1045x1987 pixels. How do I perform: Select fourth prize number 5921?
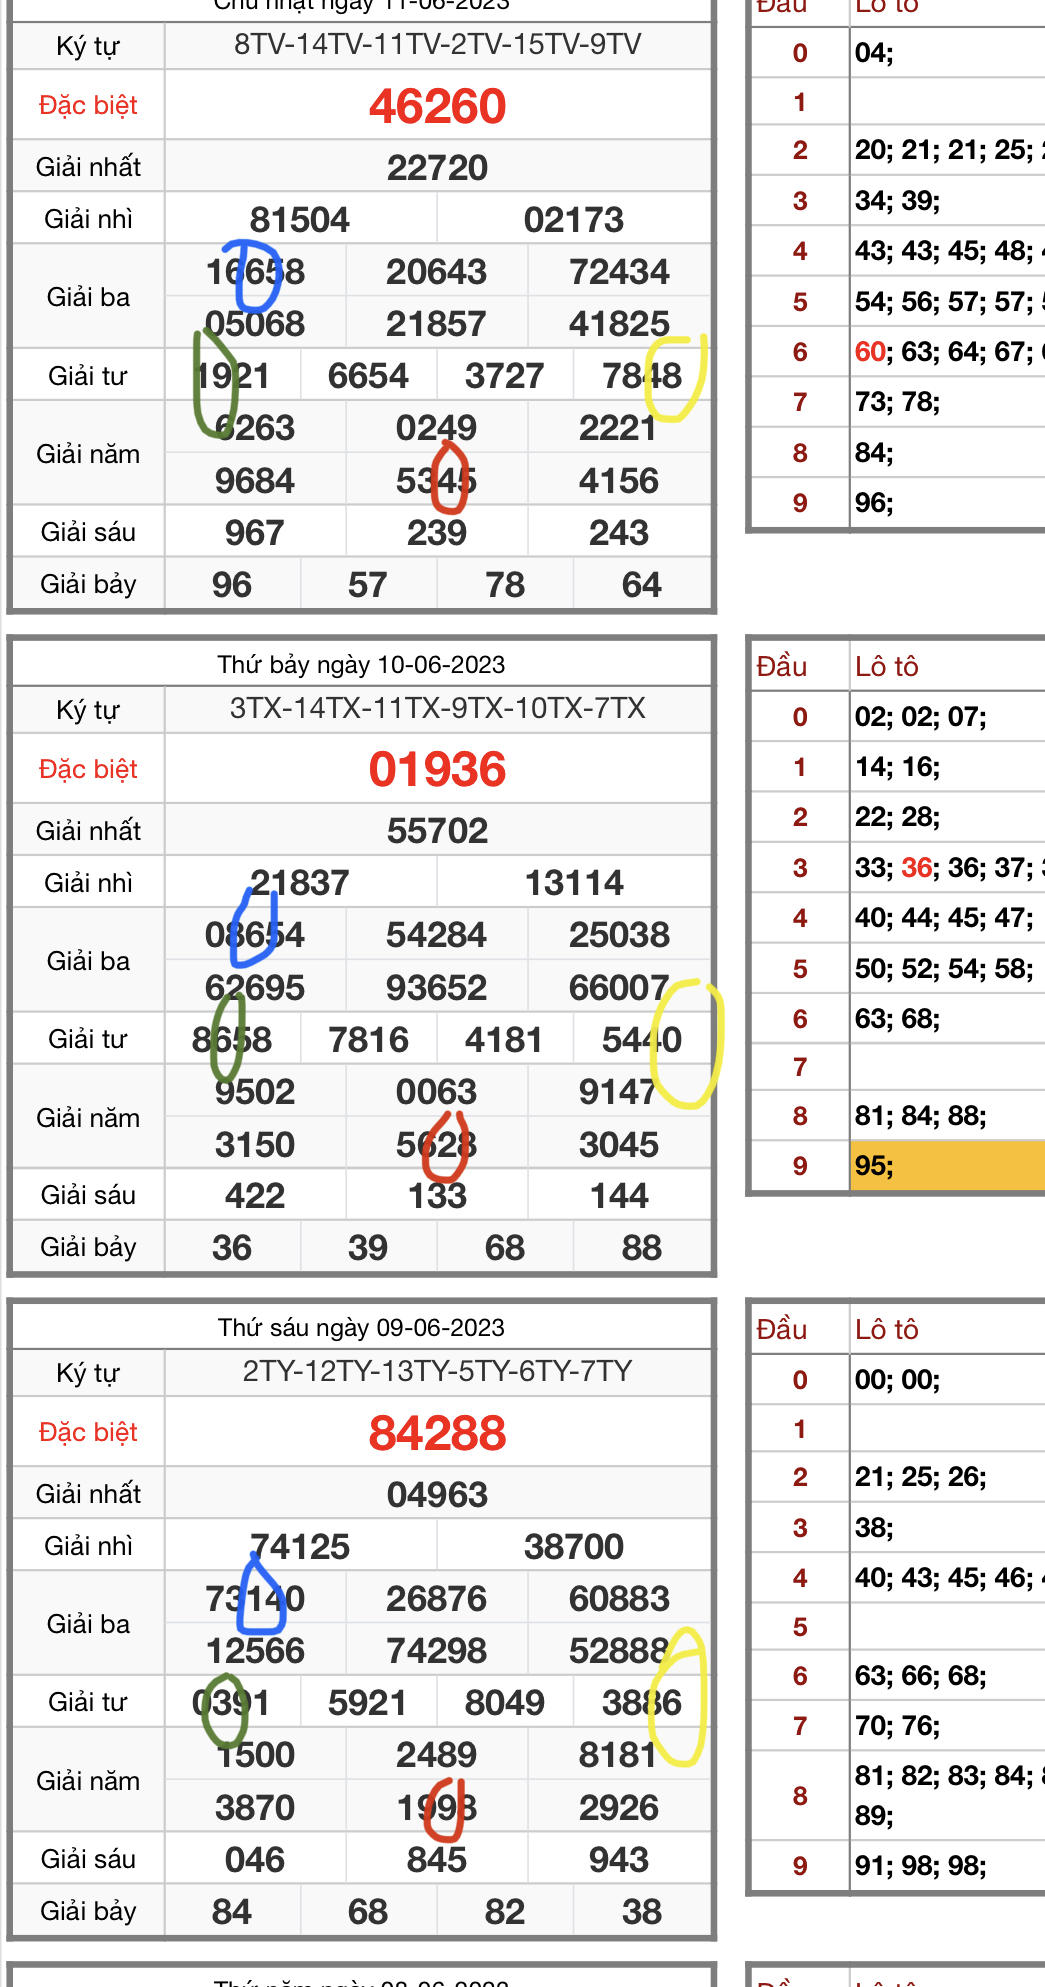pos(368,1702)
